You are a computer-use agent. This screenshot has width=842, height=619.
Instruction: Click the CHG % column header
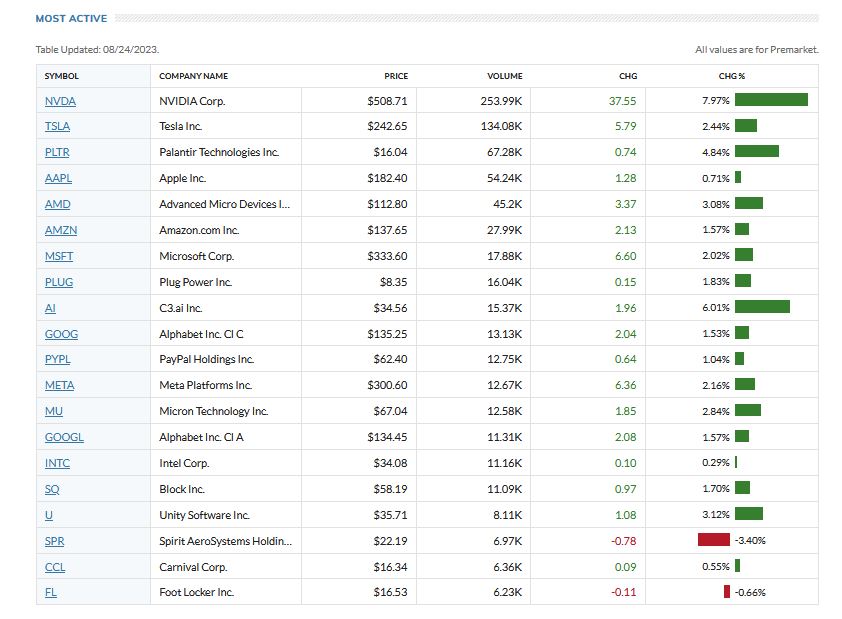click(x=732, y=76)
